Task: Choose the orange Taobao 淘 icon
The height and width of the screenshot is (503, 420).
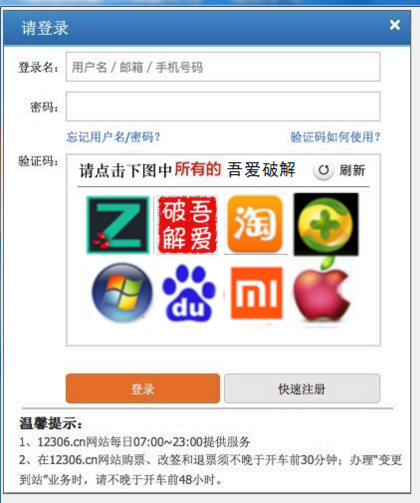Action: pyautogui.click(x=255, y=224)
